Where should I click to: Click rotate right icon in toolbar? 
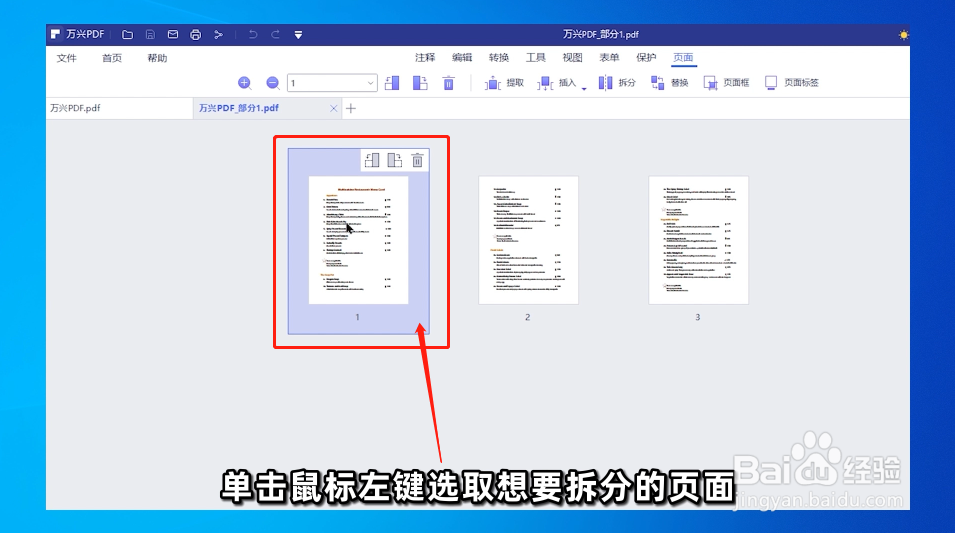[420, 83]
